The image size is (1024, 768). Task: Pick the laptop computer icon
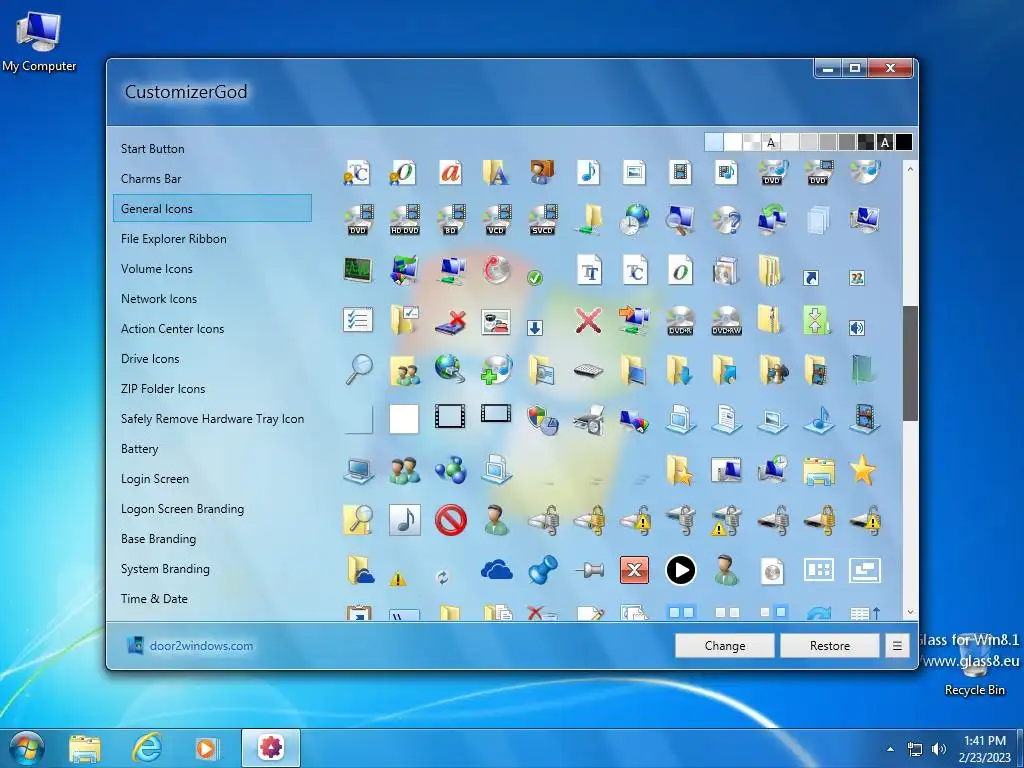coord(358,470)
